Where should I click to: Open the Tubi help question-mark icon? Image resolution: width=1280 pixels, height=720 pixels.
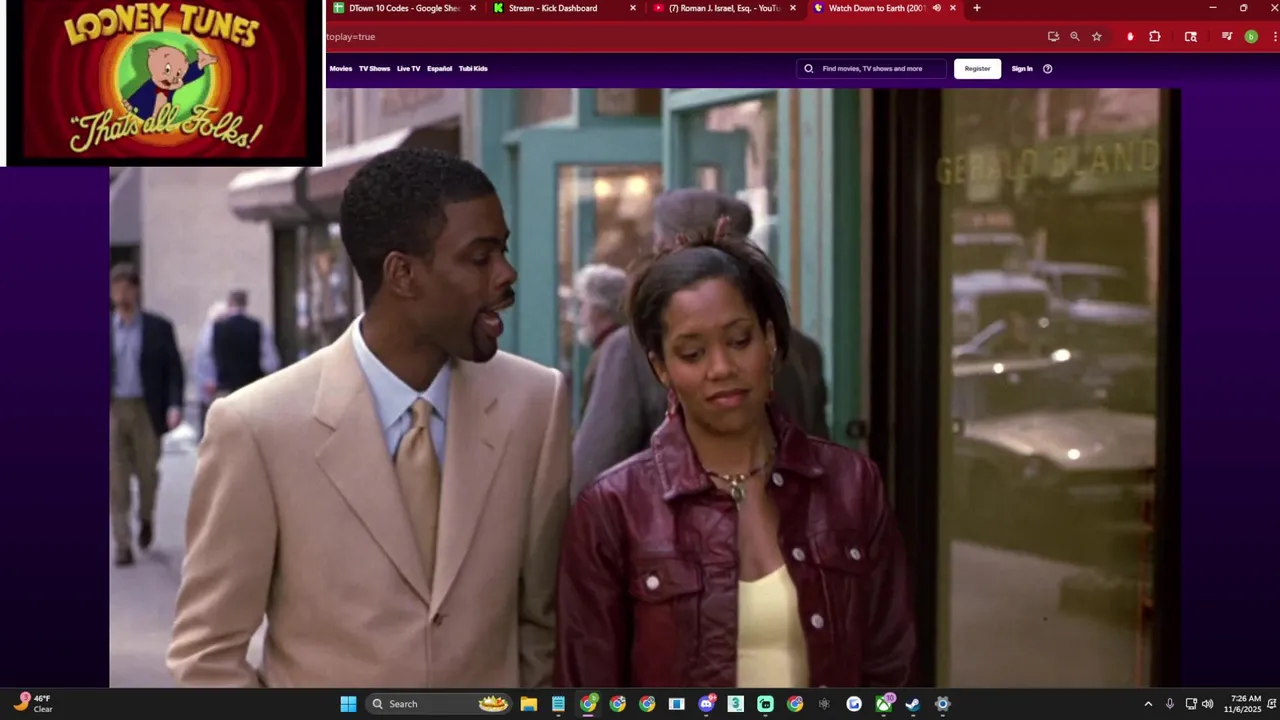coord(1047,69)
